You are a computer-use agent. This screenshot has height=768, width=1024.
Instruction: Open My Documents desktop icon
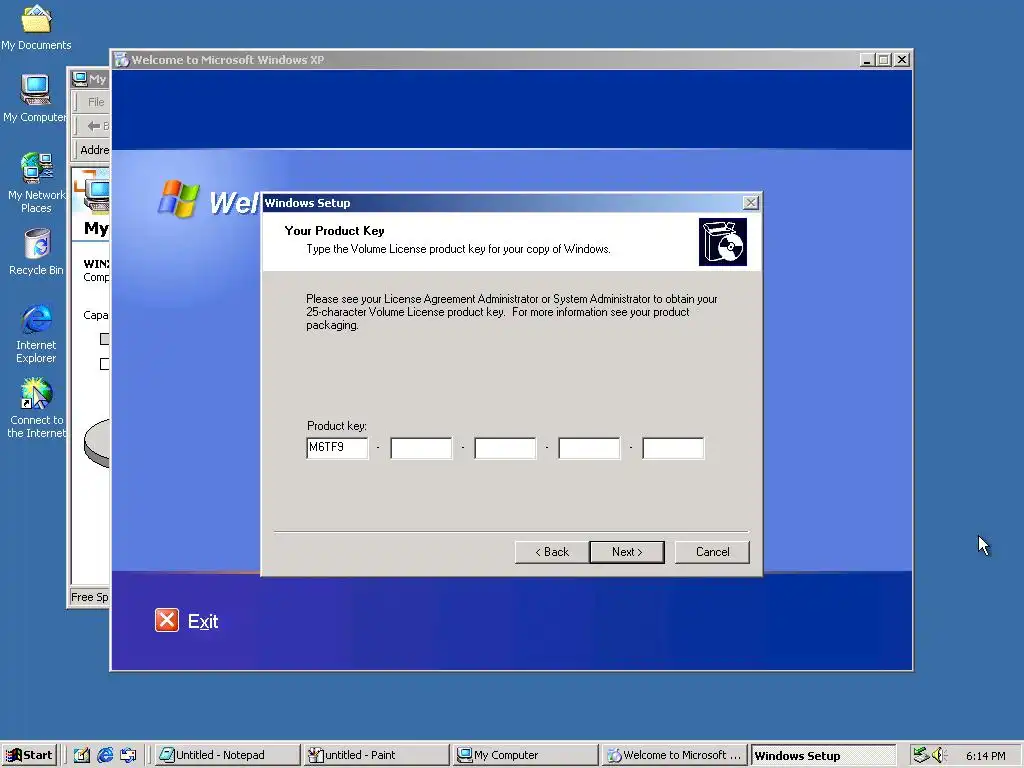[x=36, y=27]
